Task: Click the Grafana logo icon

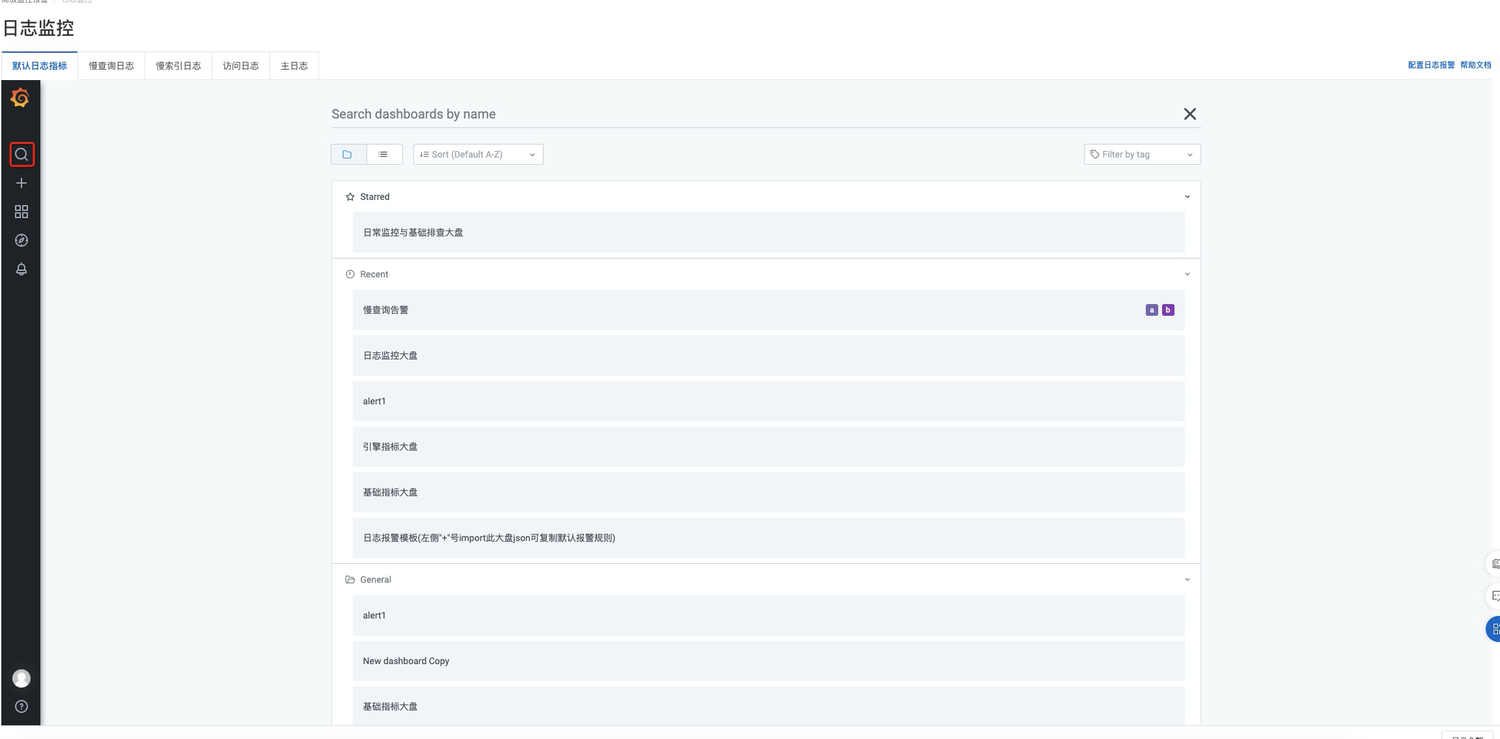Action: [20, 98]
